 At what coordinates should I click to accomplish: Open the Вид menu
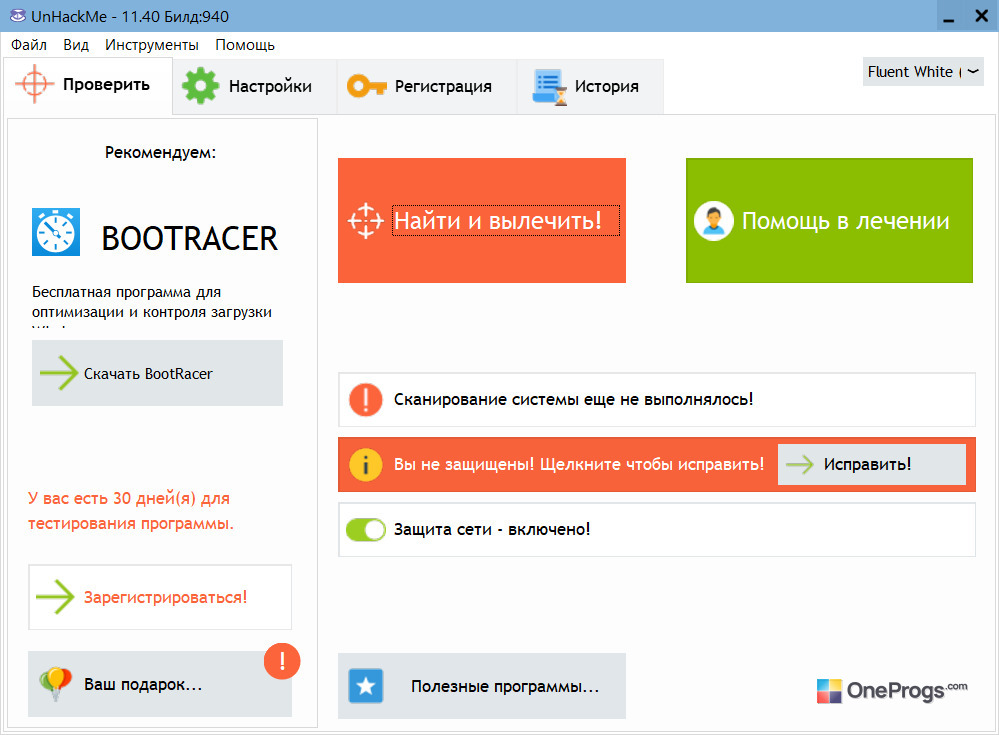[76, 45]
